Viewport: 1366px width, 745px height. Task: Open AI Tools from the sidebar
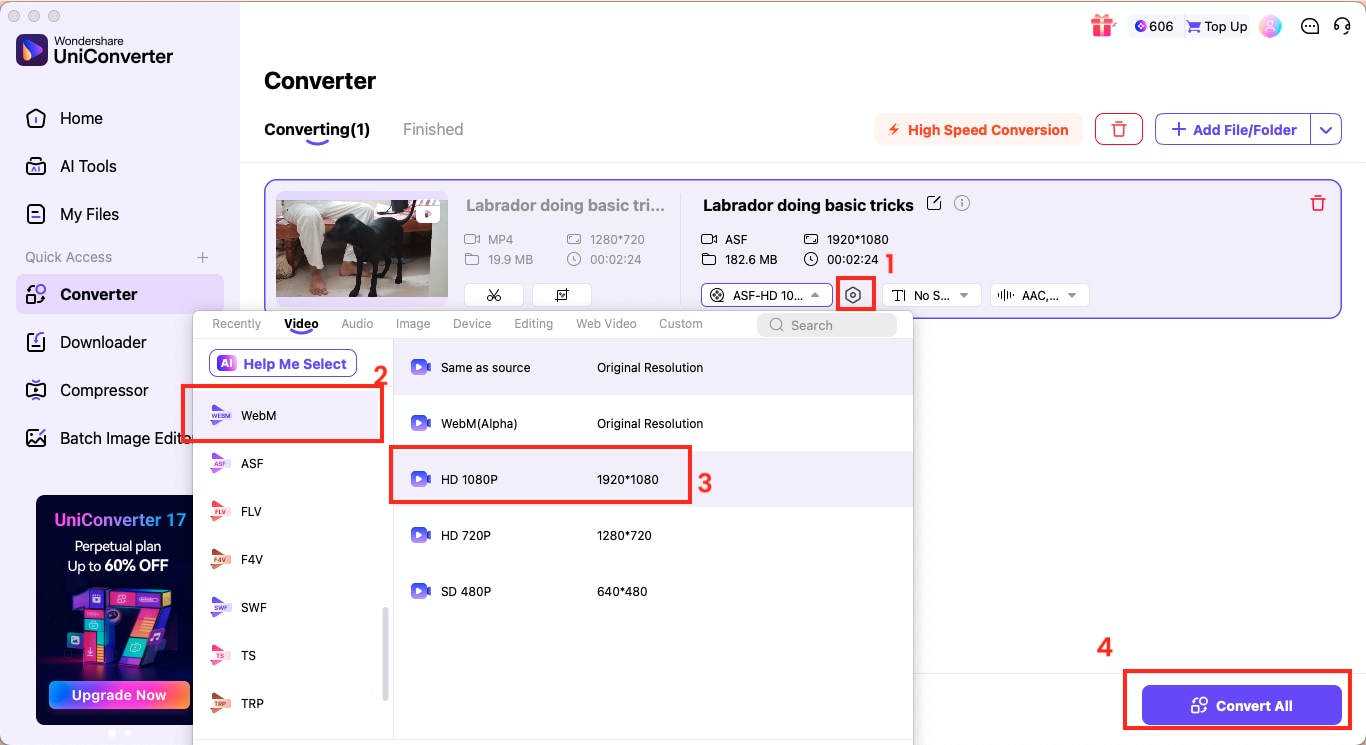pos(90,166)
